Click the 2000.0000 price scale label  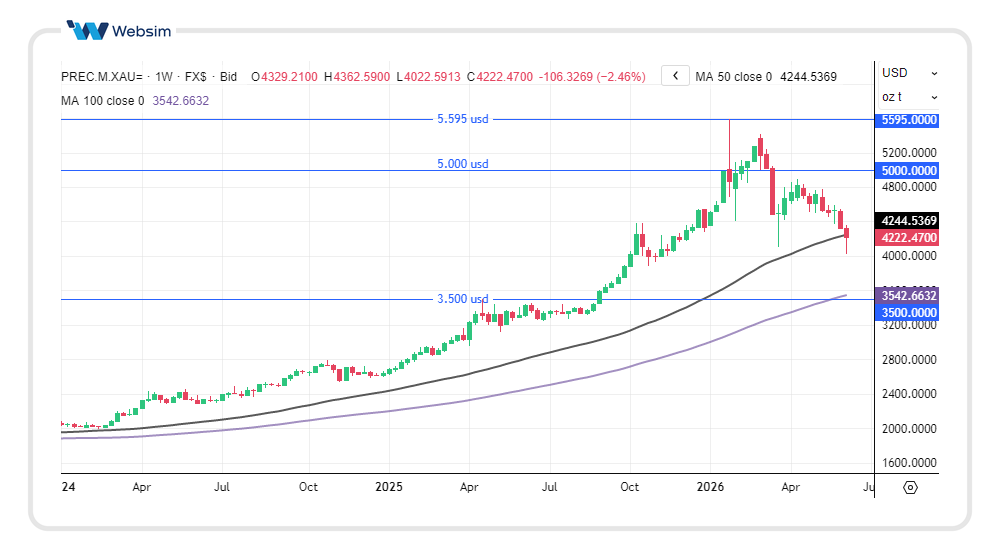909,428
